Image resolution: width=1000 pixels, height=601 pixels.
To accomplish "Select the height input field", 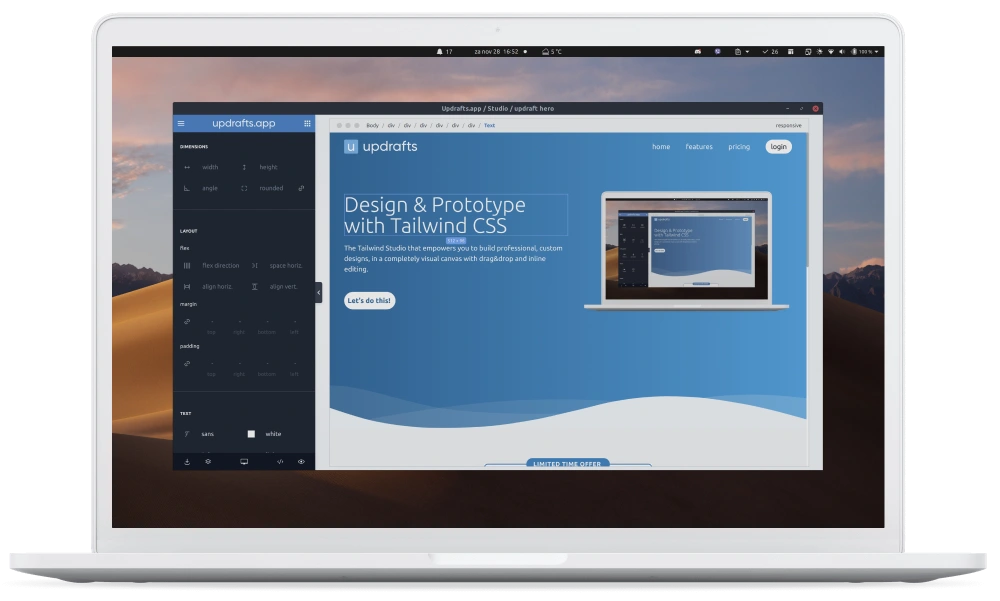I will (268, 167).
